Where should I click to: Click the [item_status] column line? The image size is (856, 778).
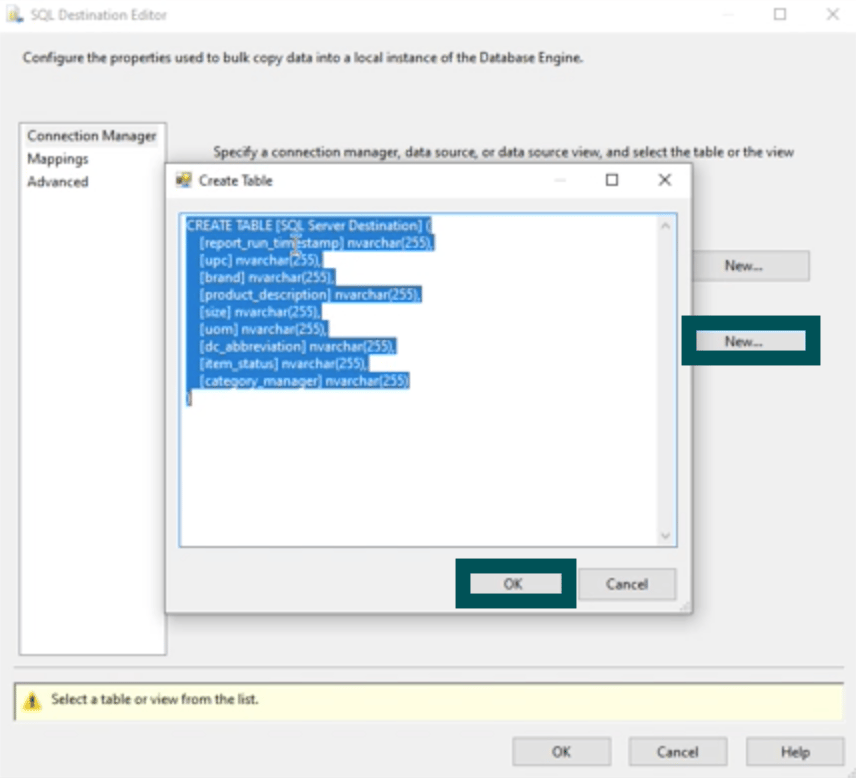pyautogui.click(x=283, y=364)
